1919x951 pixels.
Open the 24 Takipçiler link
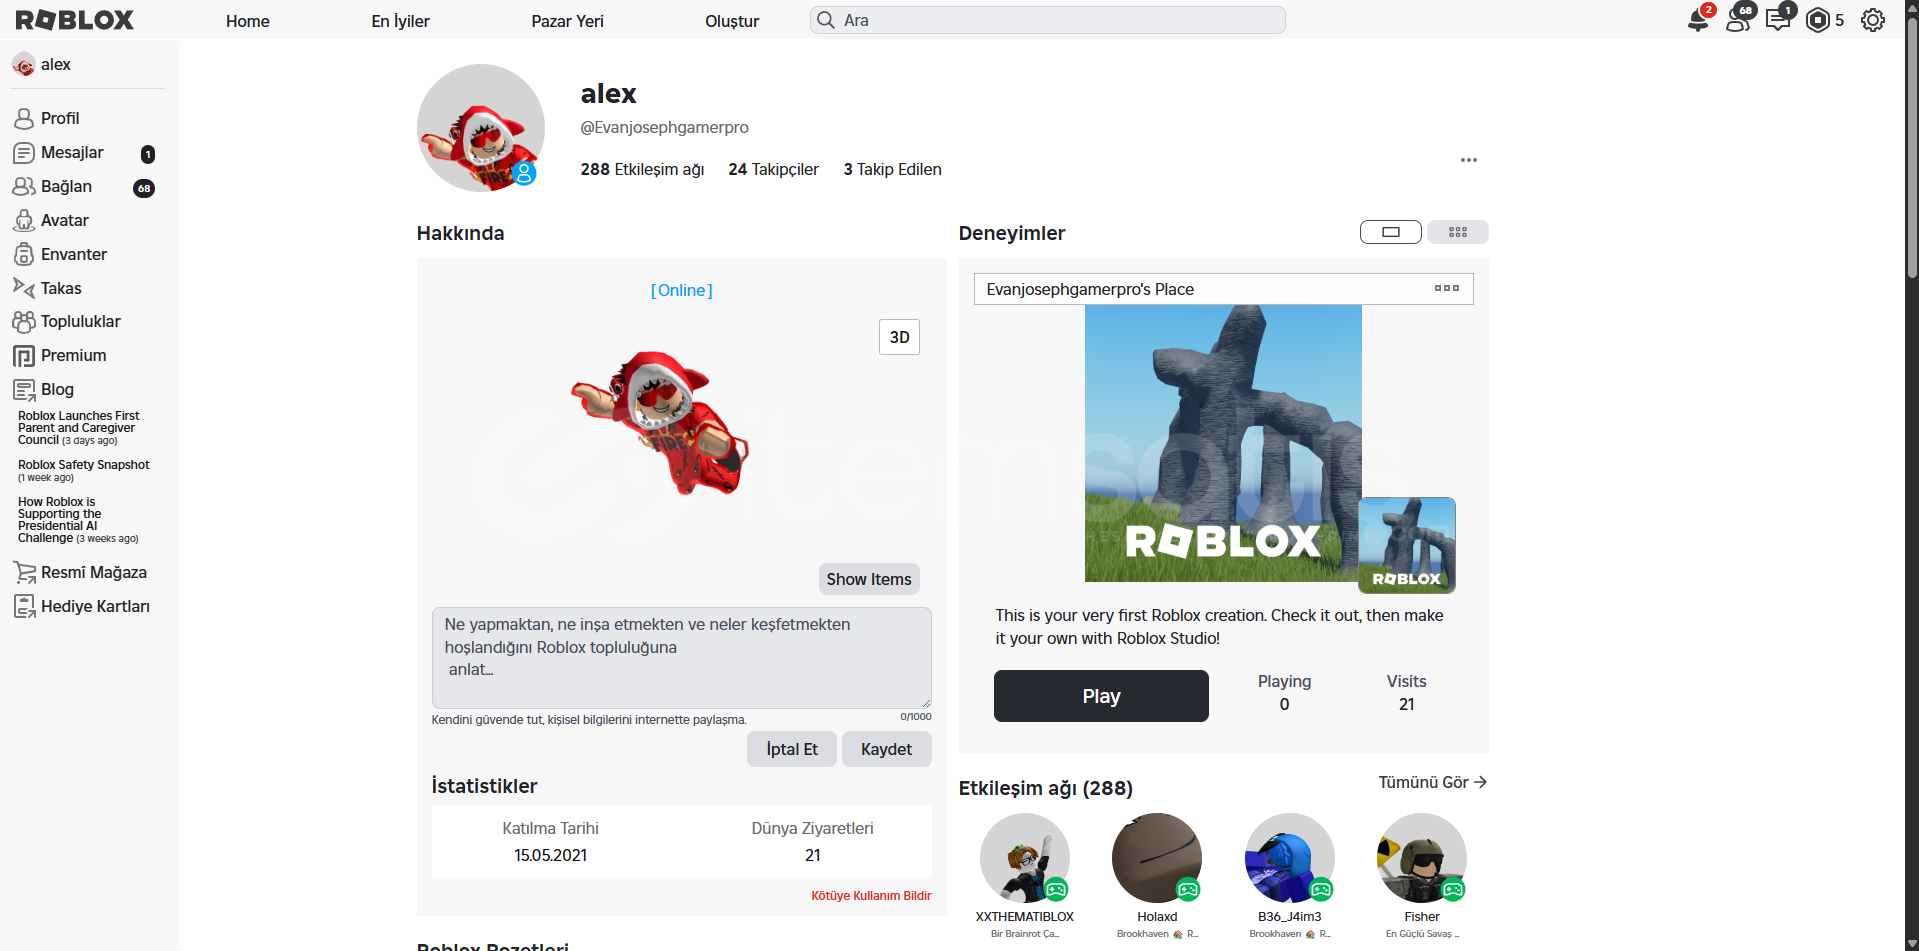click(773, 169)
